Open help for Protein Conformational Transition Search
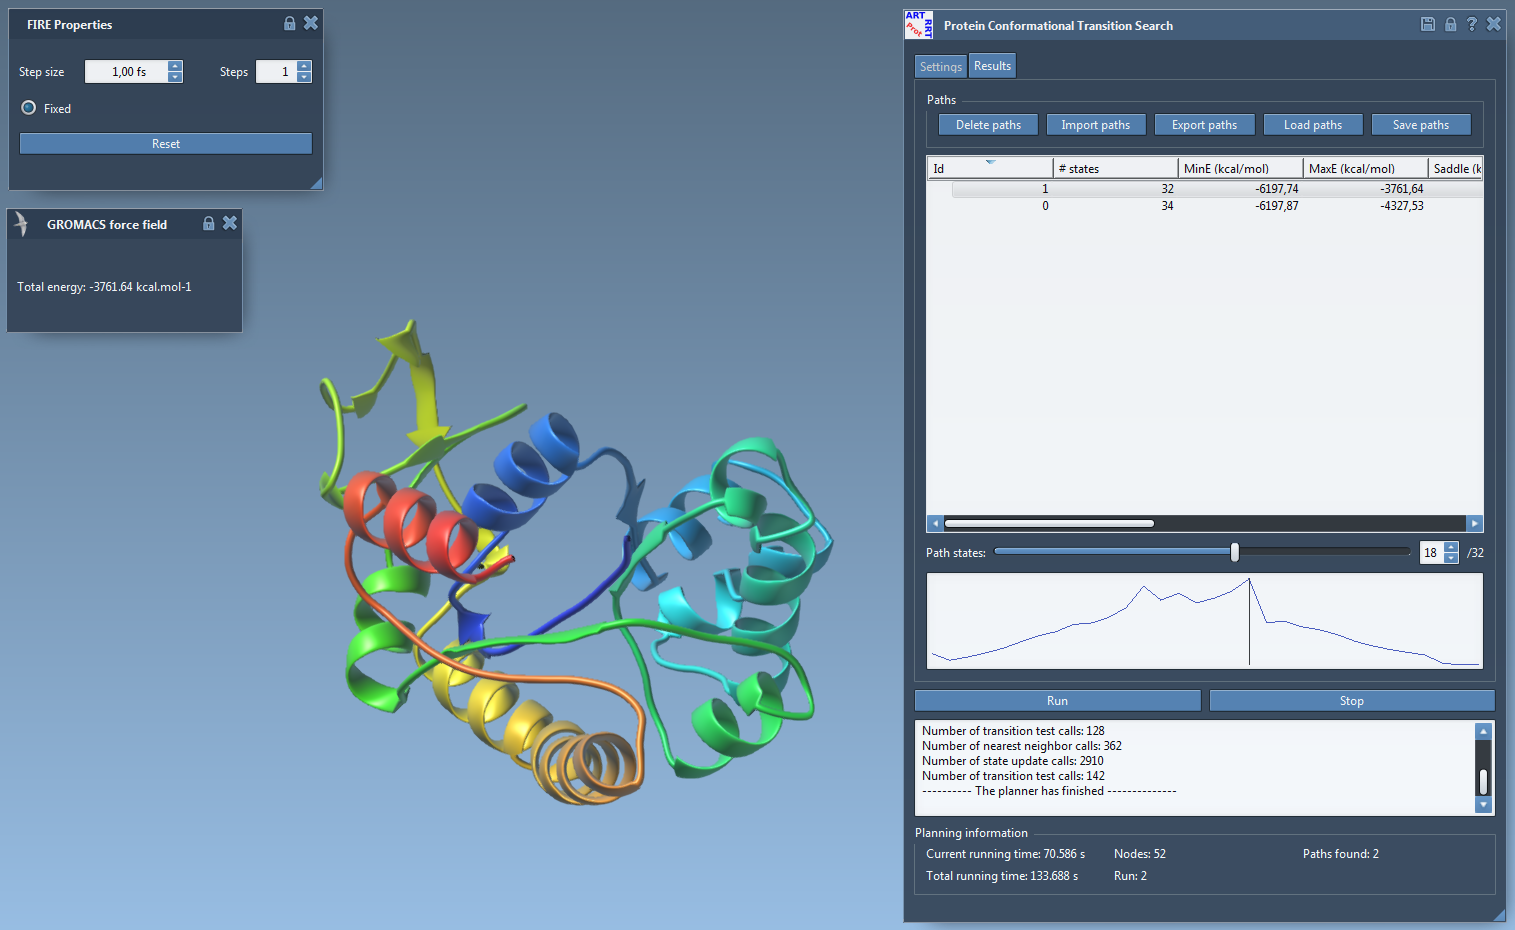The width and height of the screenshot is (1515, 930). tap(1471, 24)
